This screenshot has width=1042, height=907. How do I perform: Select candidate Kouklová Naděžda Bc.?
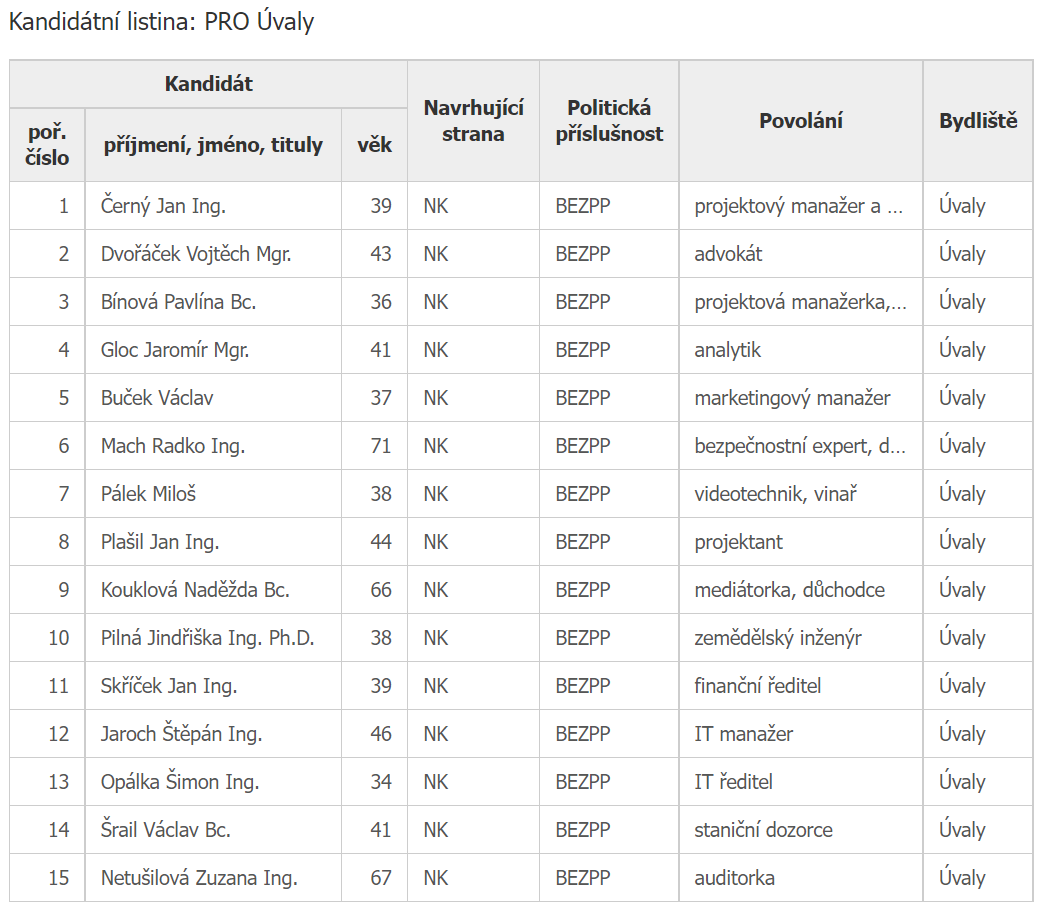click(x=195, y=590)
